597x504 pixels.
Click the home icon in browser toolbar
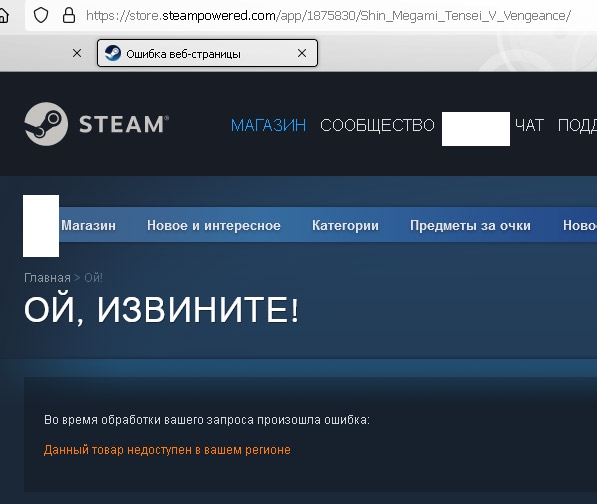(x=4, y=16)
